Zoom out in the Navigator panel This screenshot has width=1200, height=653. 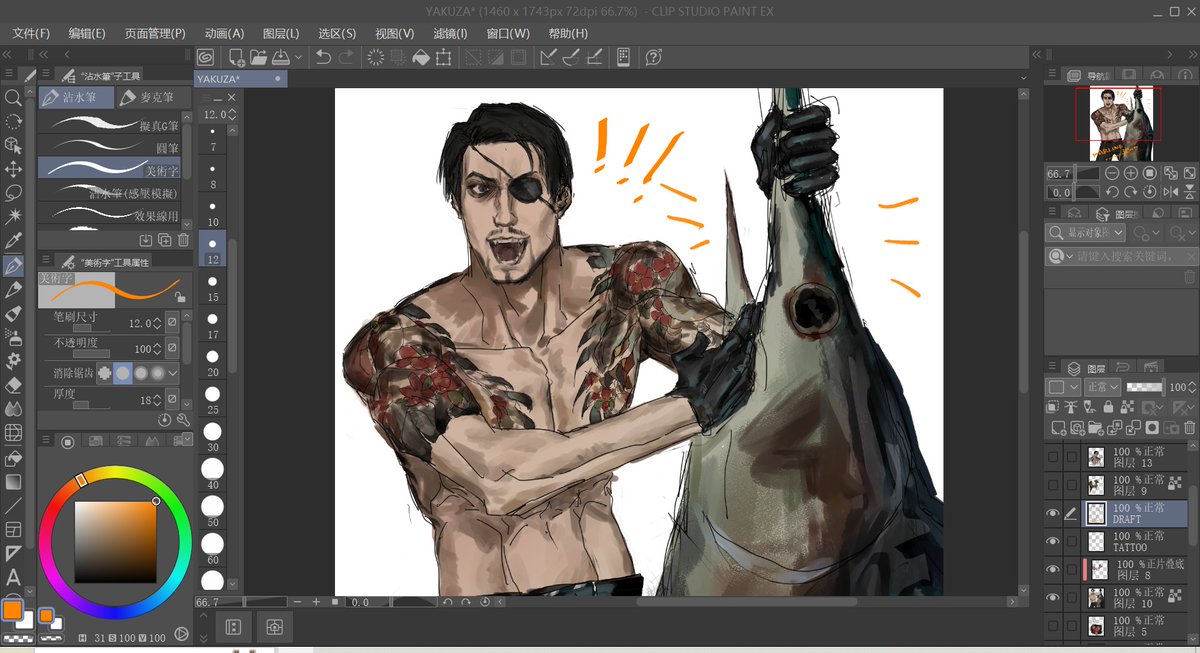(x=1112, y=174)
